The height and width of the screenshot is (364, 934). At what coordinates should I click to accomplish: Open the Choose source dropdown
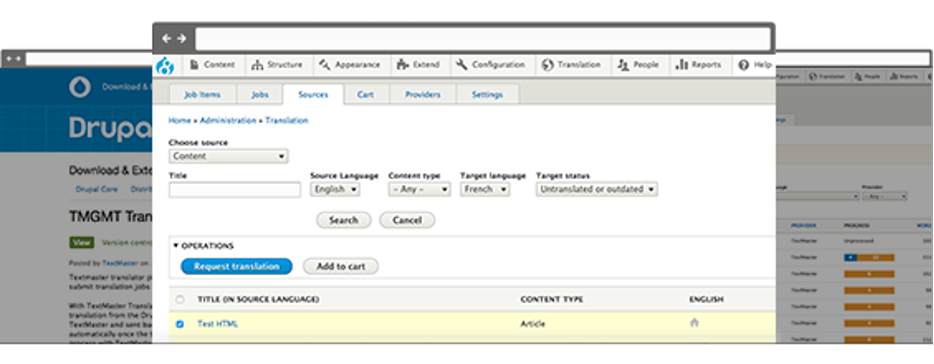pyautogui.click(x=229, y=156)
